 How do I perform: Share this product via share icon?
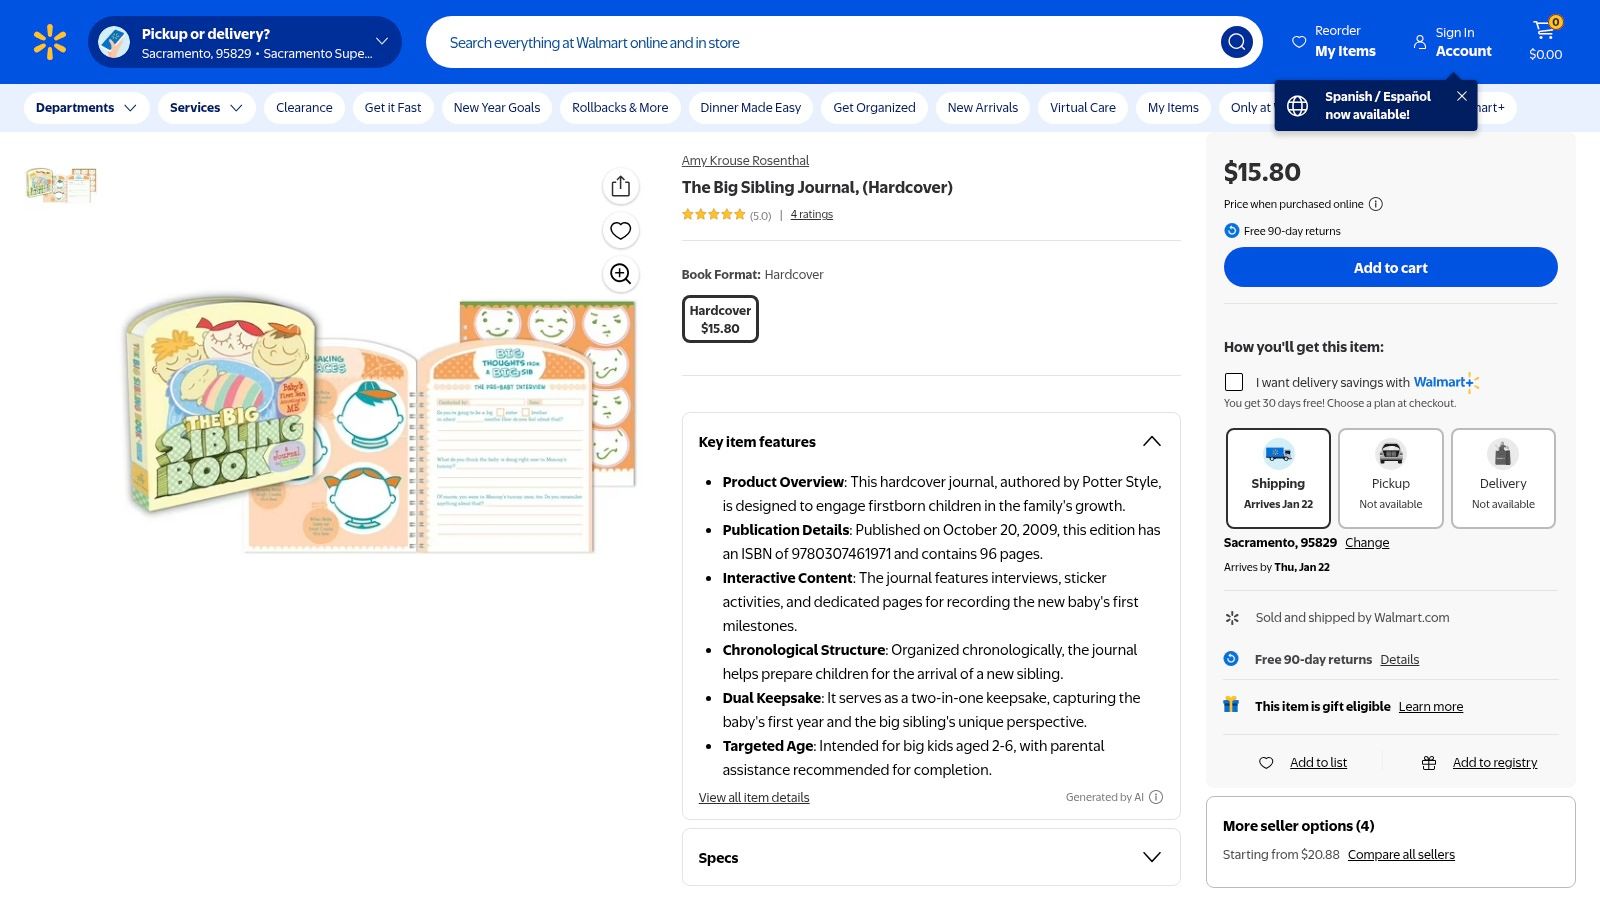(620, 186)
